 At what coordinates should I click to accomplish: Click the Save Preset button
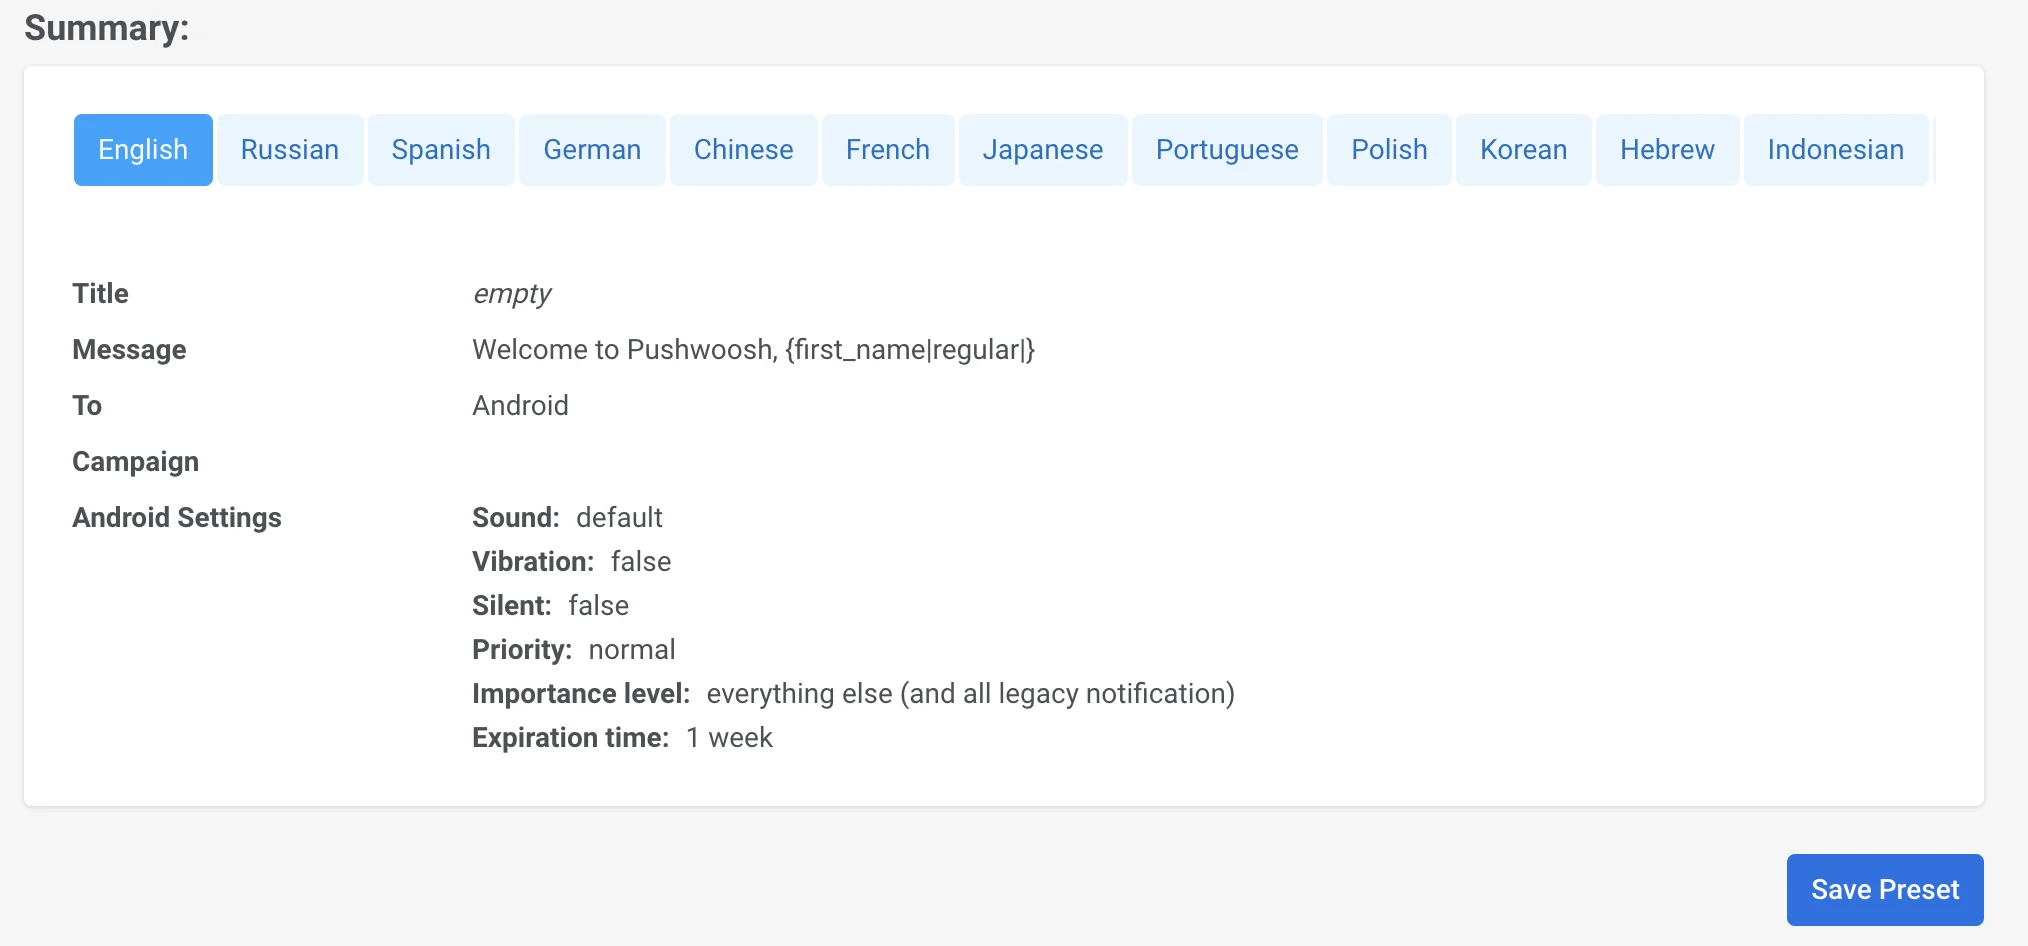tap(1884, 889)
